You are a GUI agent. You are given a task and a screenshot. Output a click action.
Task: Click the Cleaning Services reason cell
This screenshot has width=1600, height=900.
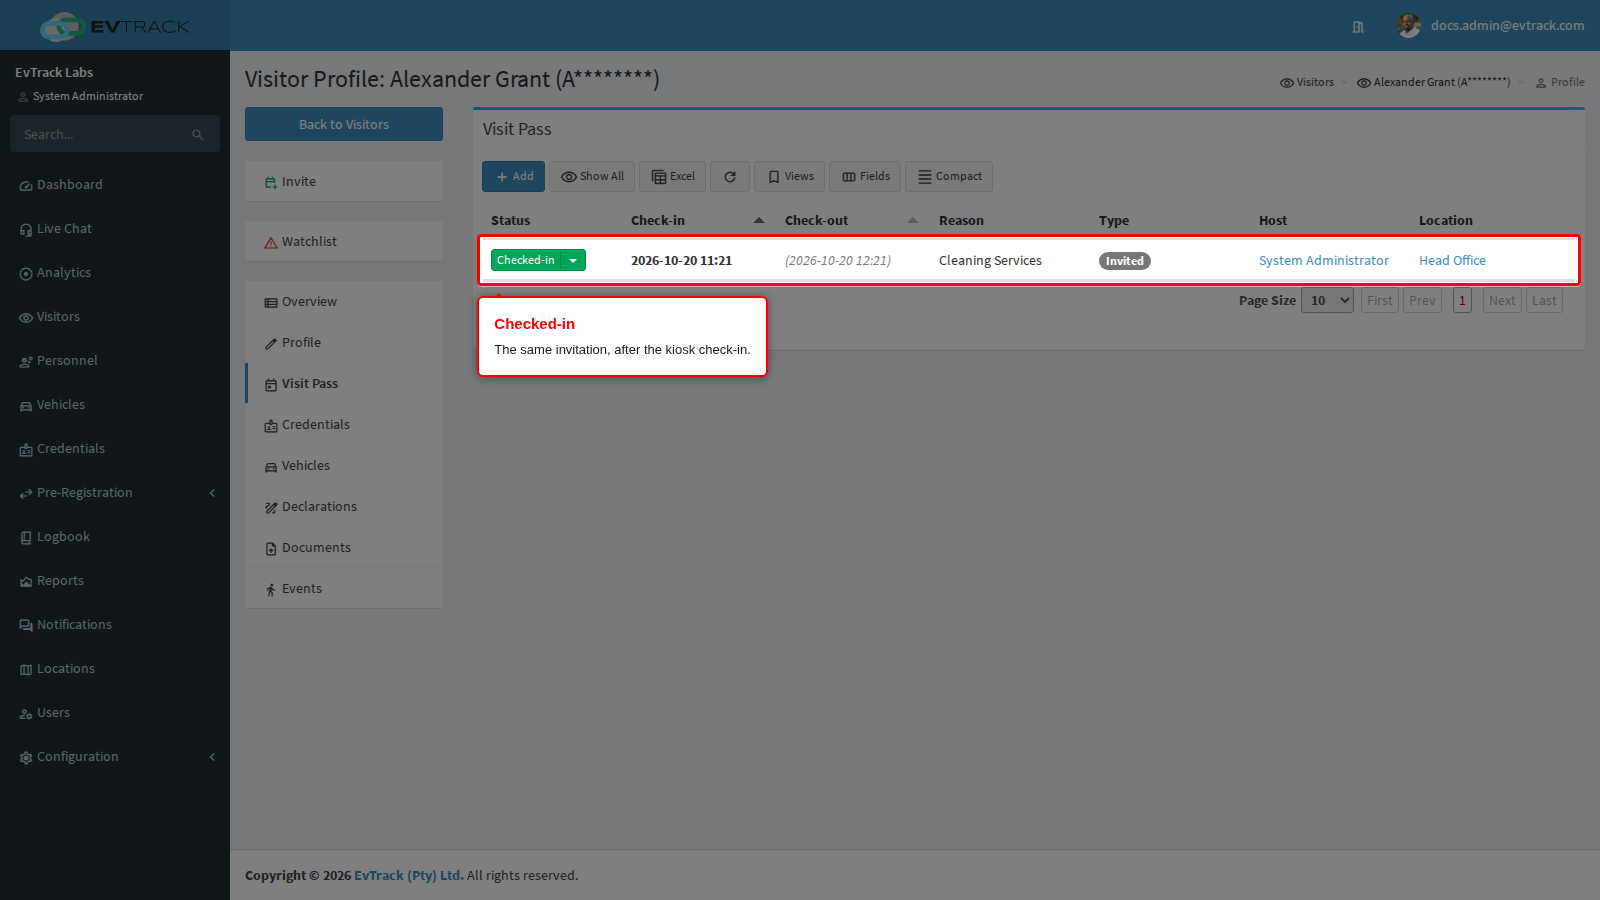coord(990,261)
